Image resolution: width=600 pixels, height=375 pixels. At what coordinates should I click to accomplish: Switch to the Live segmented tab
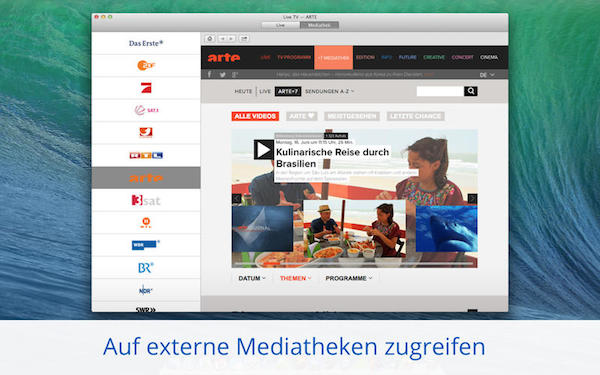[x=280, y=25]
